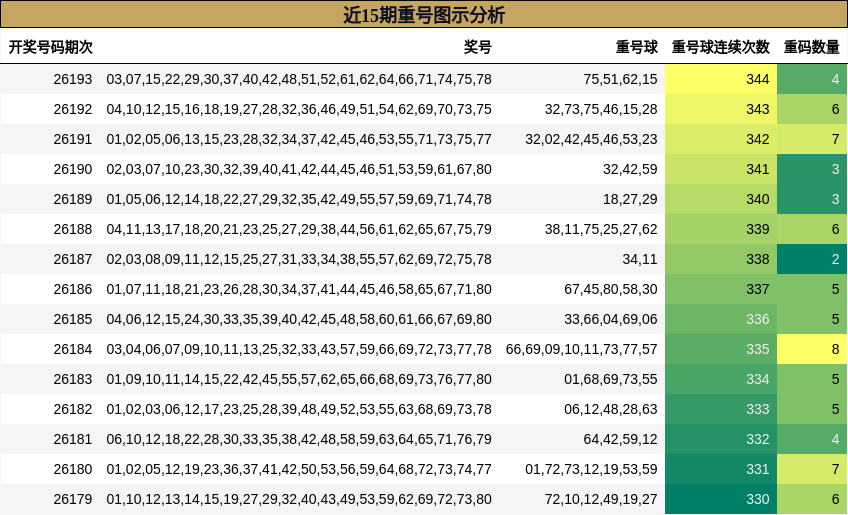Click period number 26184
The image size is (848, 515).
tap(73, 349)
